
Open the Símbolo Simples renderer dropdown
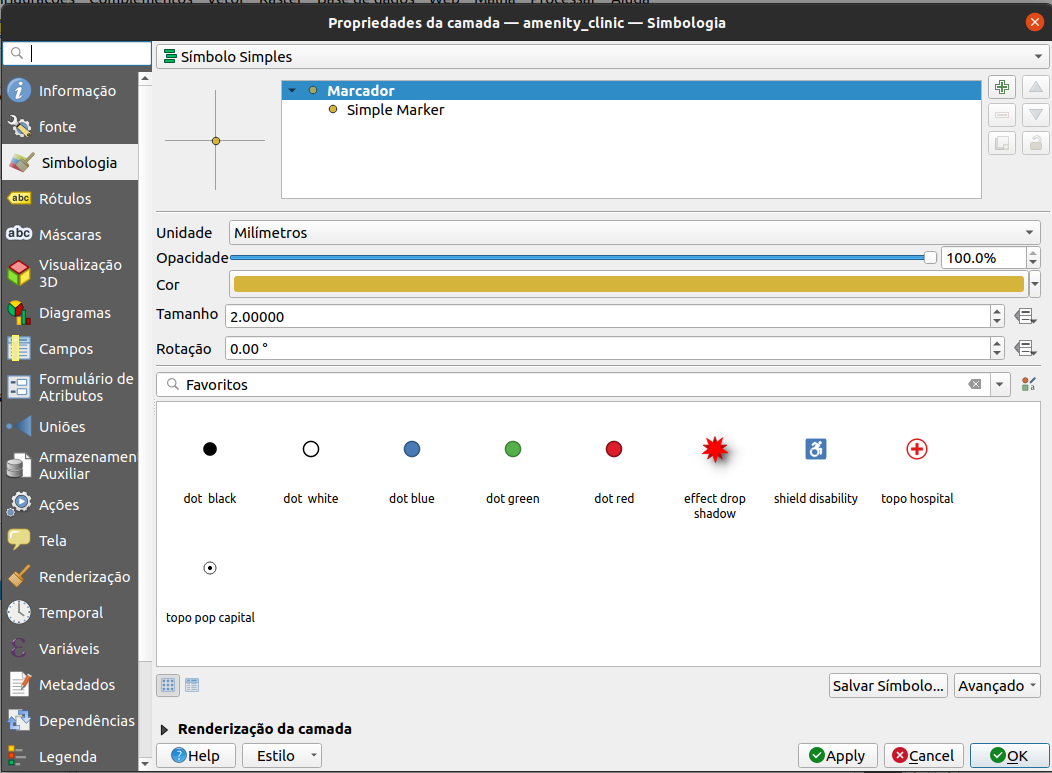pos(602,56)
